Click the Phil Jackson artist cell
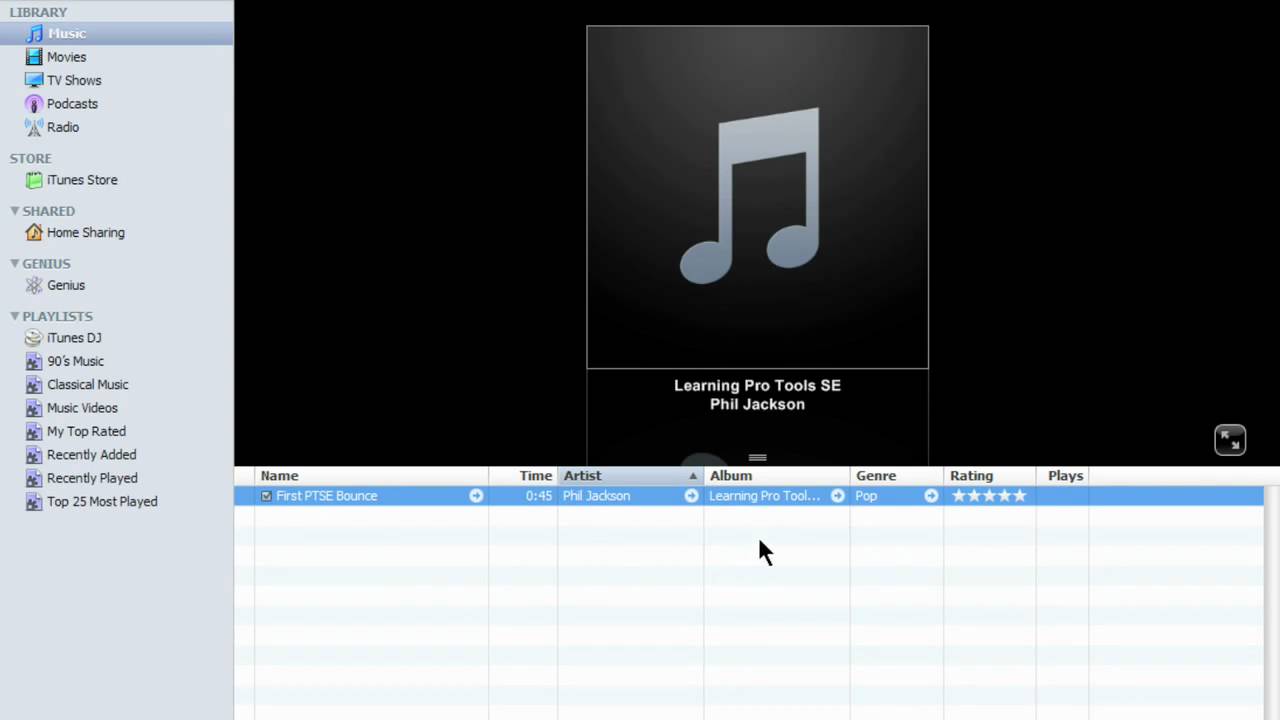Screen dimensions: 1280x720 (x=596, y=496)
